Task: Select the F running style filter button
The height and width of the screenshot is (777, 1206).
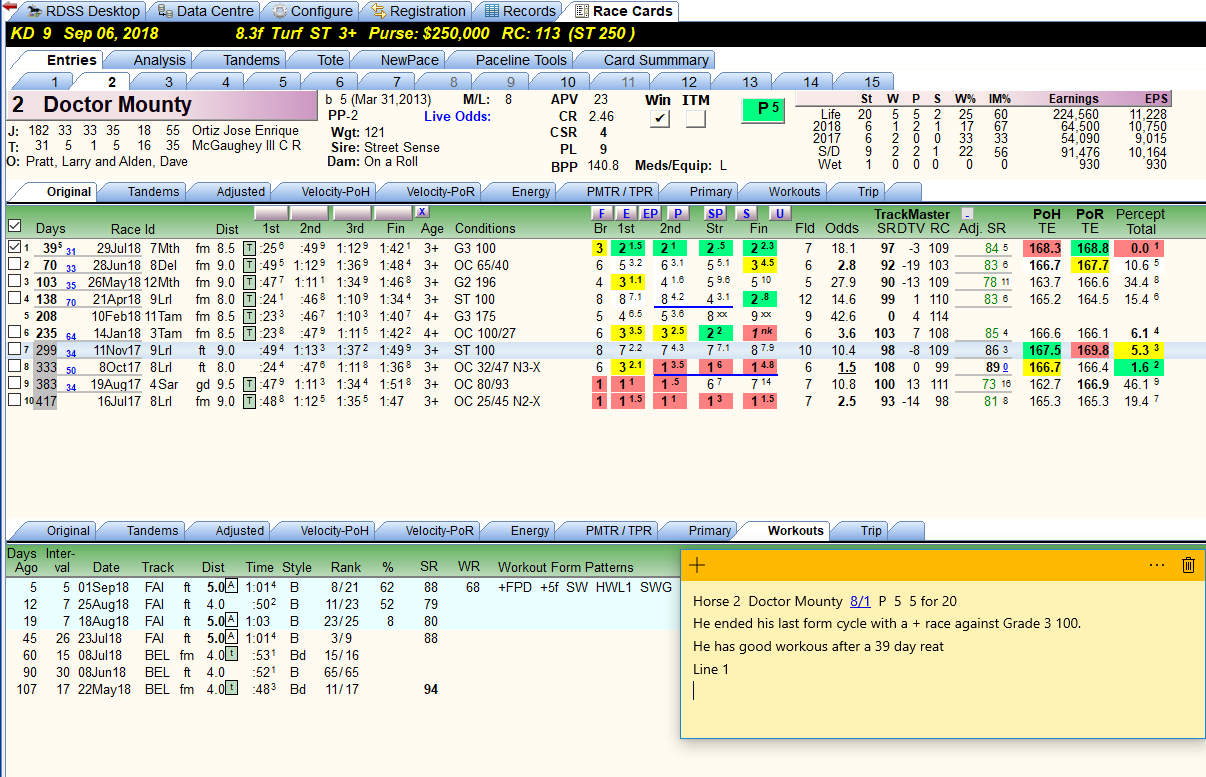Action: pos(601,213)
